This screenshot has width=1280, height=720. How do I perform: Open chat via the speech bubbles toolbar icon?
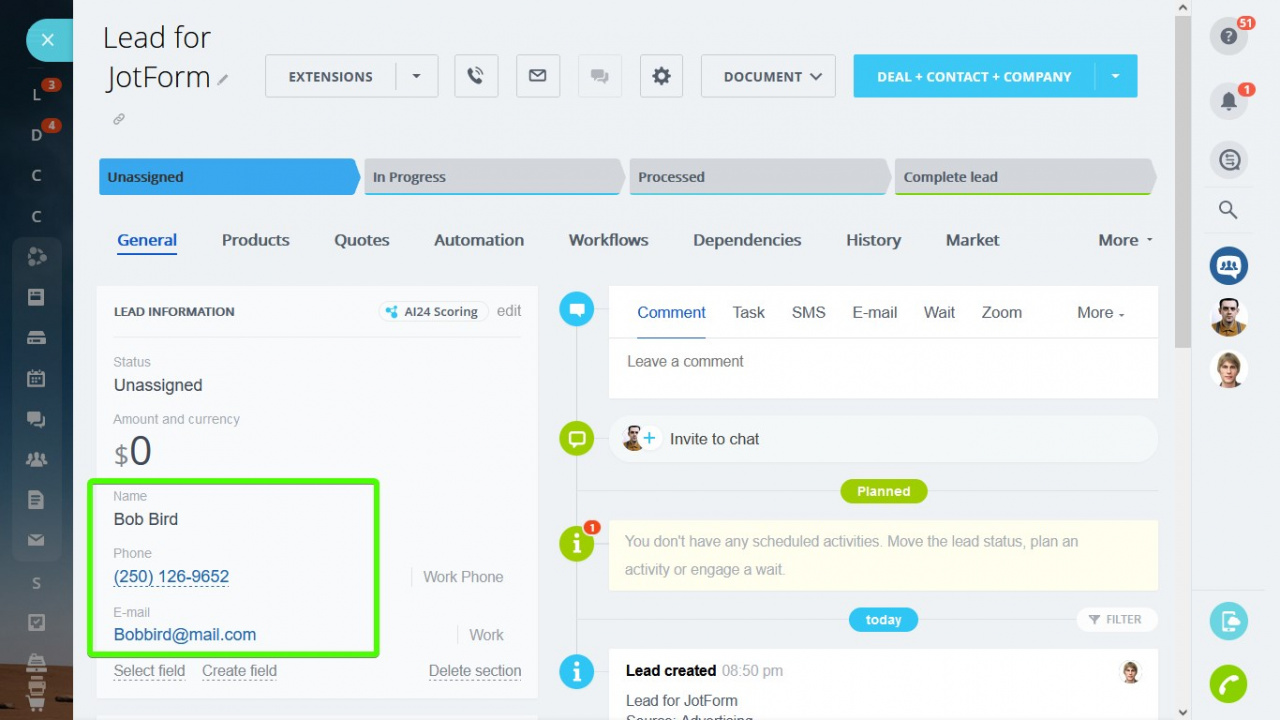[x=600, y=76]
